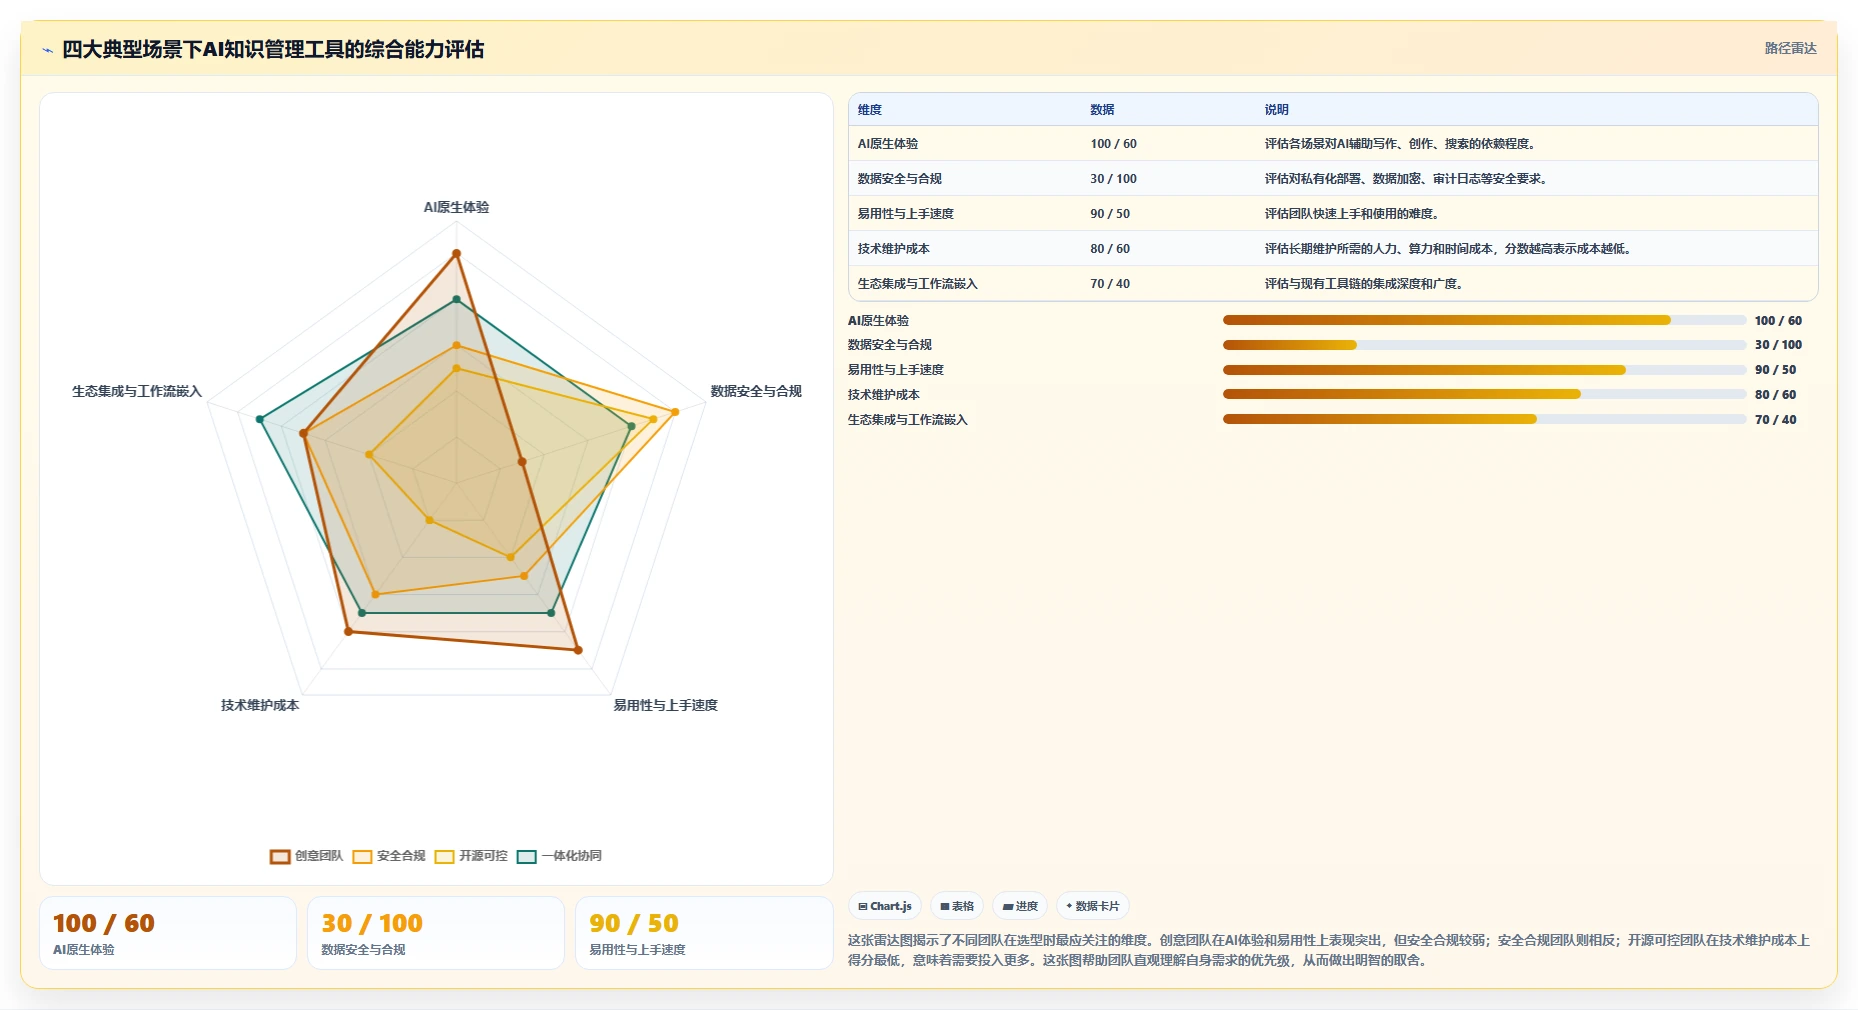Click the 易用性与上手速度 radar axis label

point(665,705)
